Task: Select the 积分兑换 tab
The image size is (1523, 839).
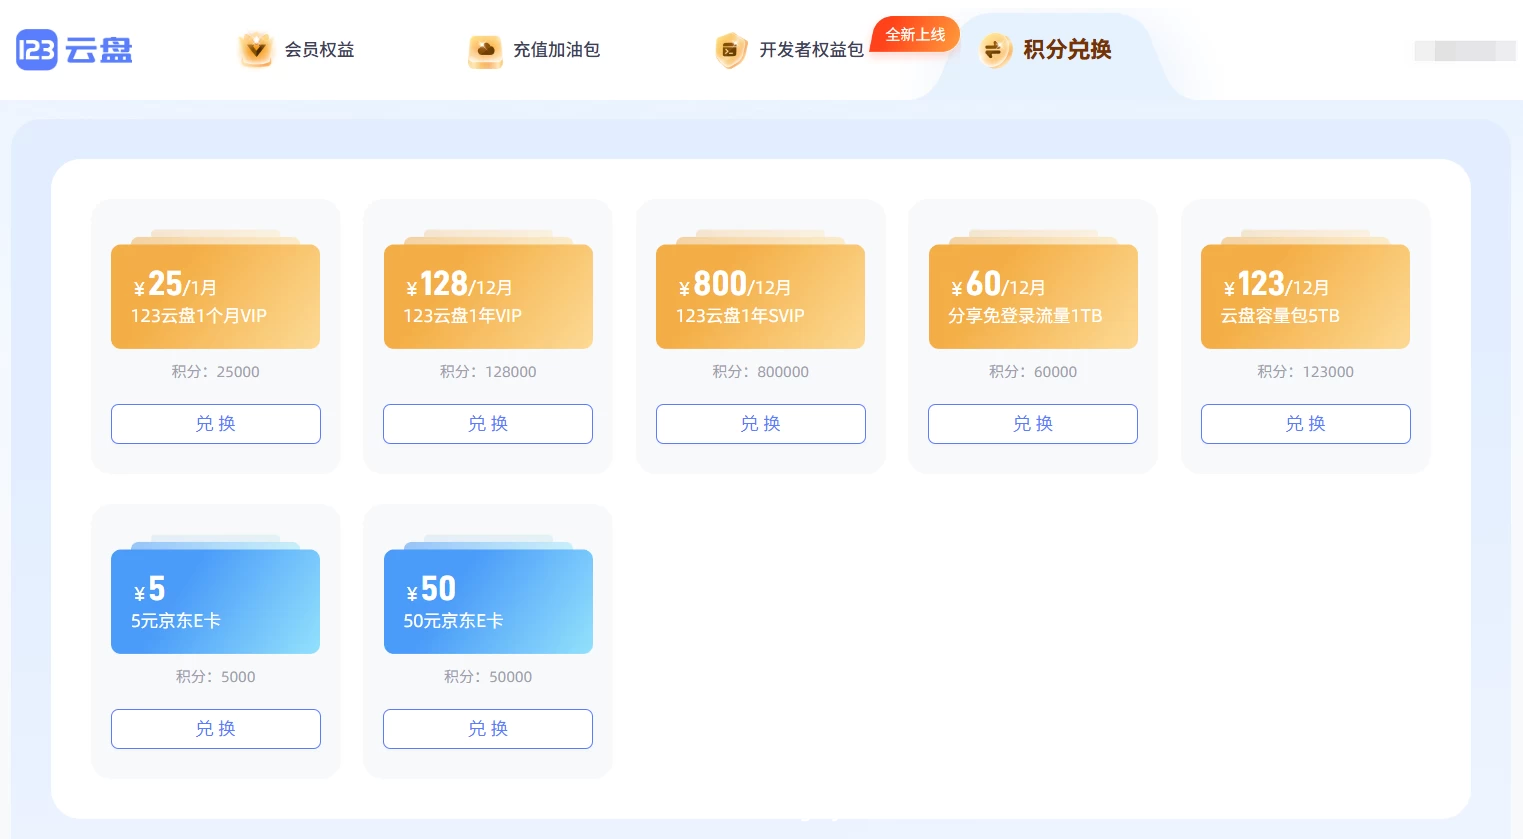Action: click(x=1045, y=50)
